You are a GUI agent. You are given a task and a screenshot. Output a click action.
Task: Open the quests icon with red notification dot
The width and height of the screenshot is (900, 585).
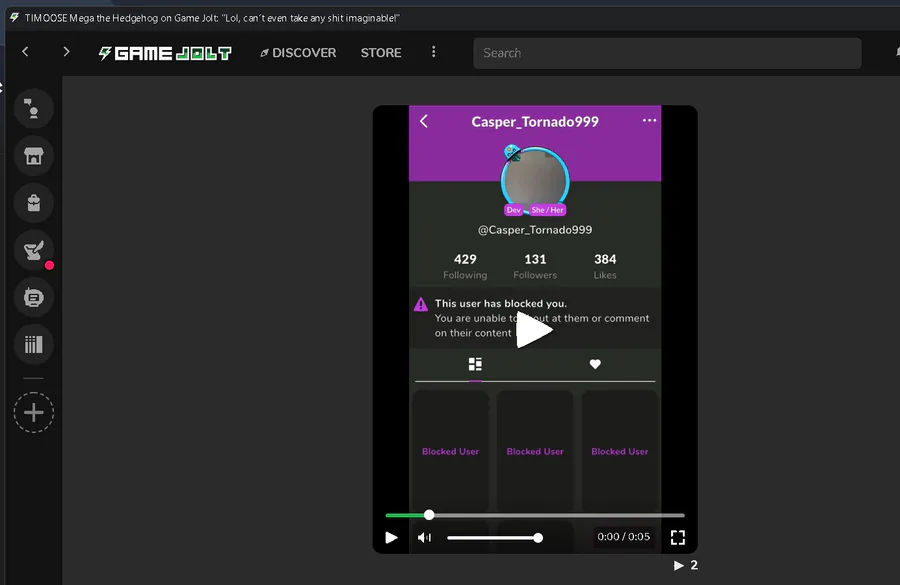click(34, 250)
